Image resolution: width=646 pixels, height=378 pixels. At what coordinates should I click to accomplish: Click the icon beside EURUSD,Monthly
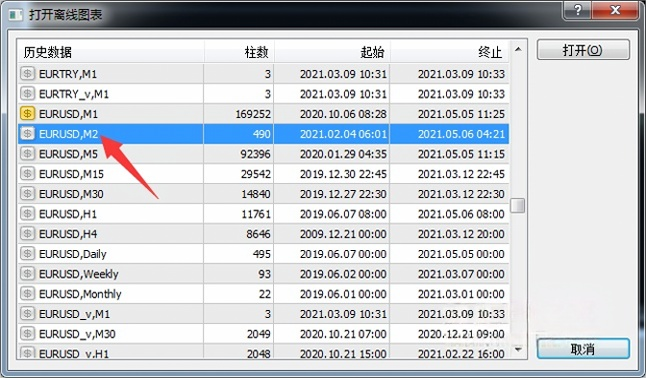coord(28,294)
